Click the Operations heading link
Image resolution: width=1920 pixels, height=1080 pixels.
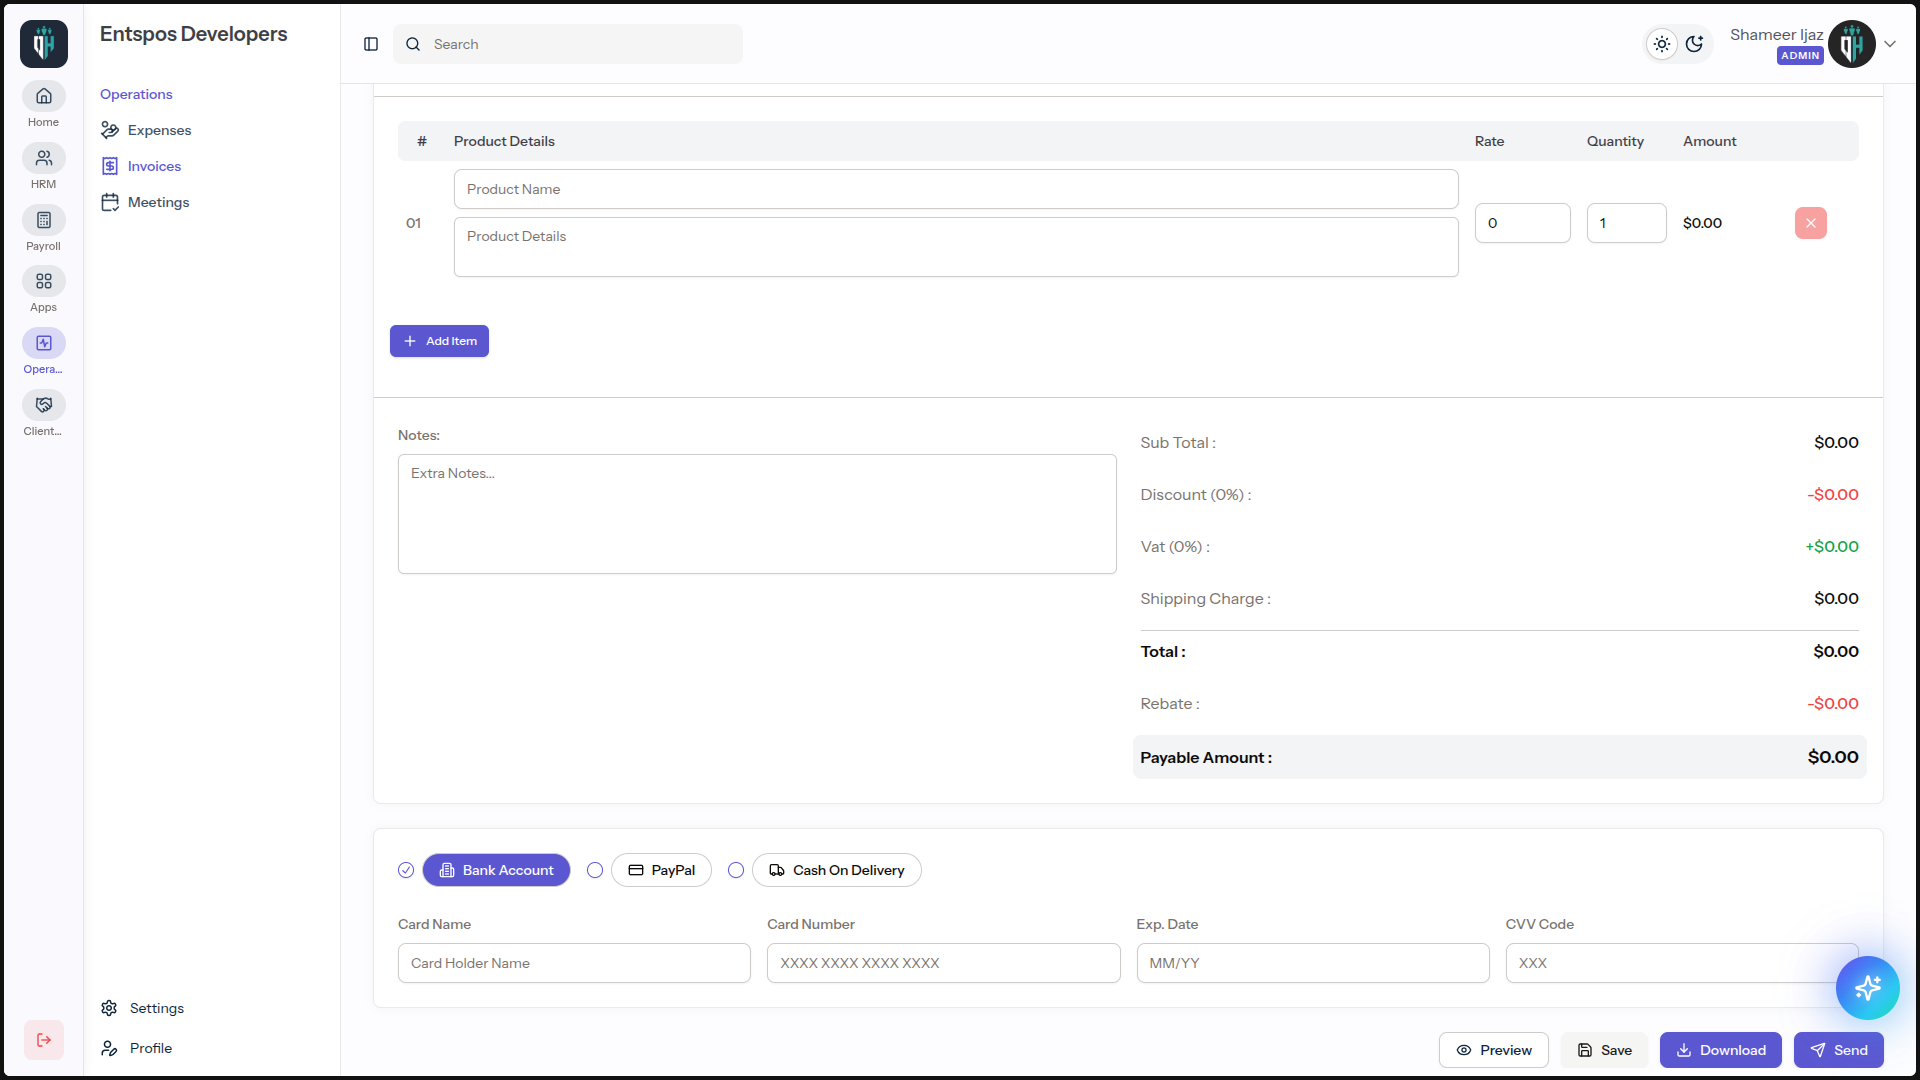coord(136,94)
